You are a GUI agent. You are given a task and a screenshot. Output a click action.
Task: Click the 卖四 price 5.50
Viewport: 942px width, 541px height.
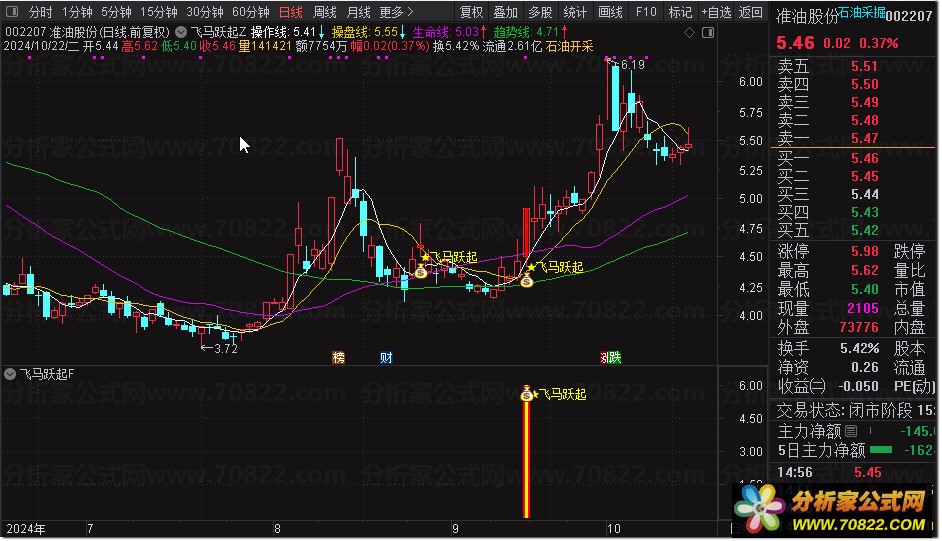[x=864, y=84]
